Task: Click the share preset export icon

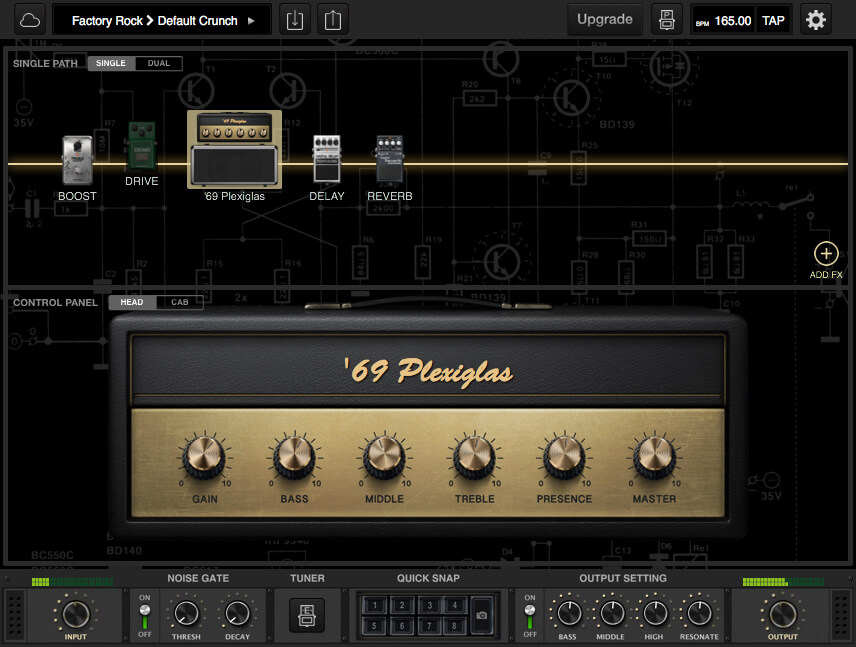Action: tap(332, 20)
